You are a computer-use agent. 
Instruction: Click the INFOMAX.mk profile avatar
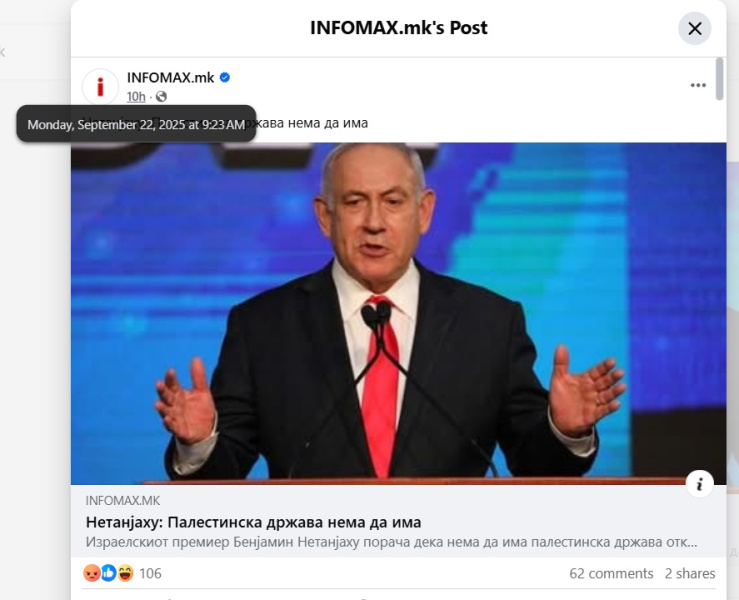100,87
